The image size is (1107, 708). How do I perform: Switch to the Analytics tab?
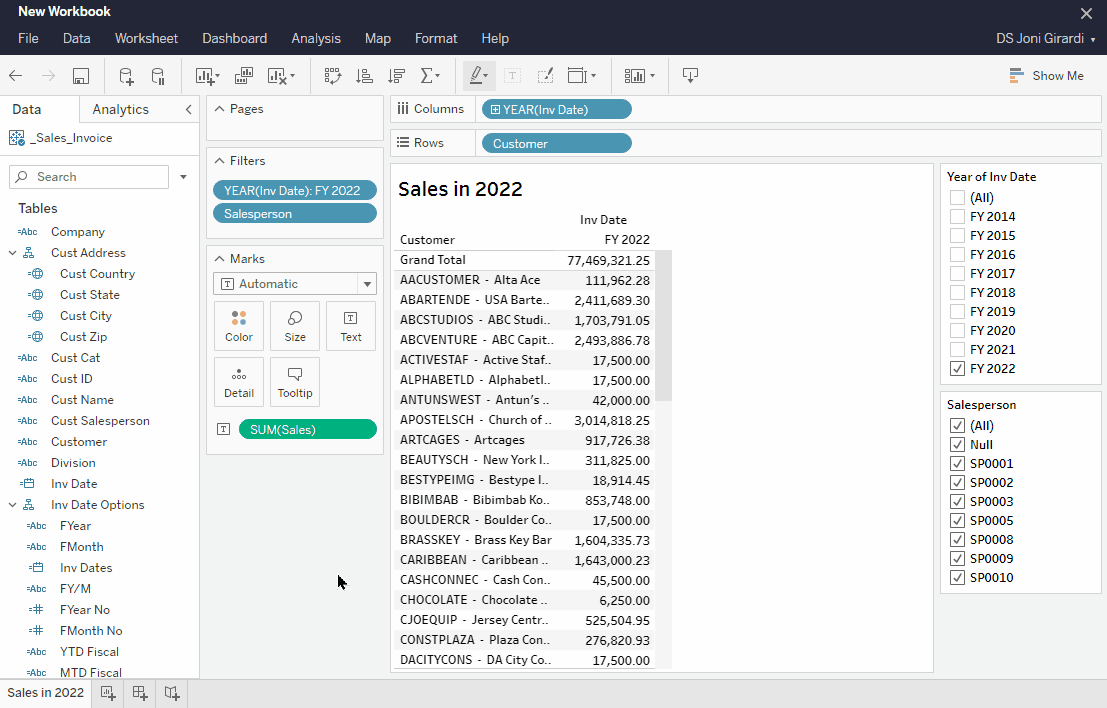[x=120, y=110]
